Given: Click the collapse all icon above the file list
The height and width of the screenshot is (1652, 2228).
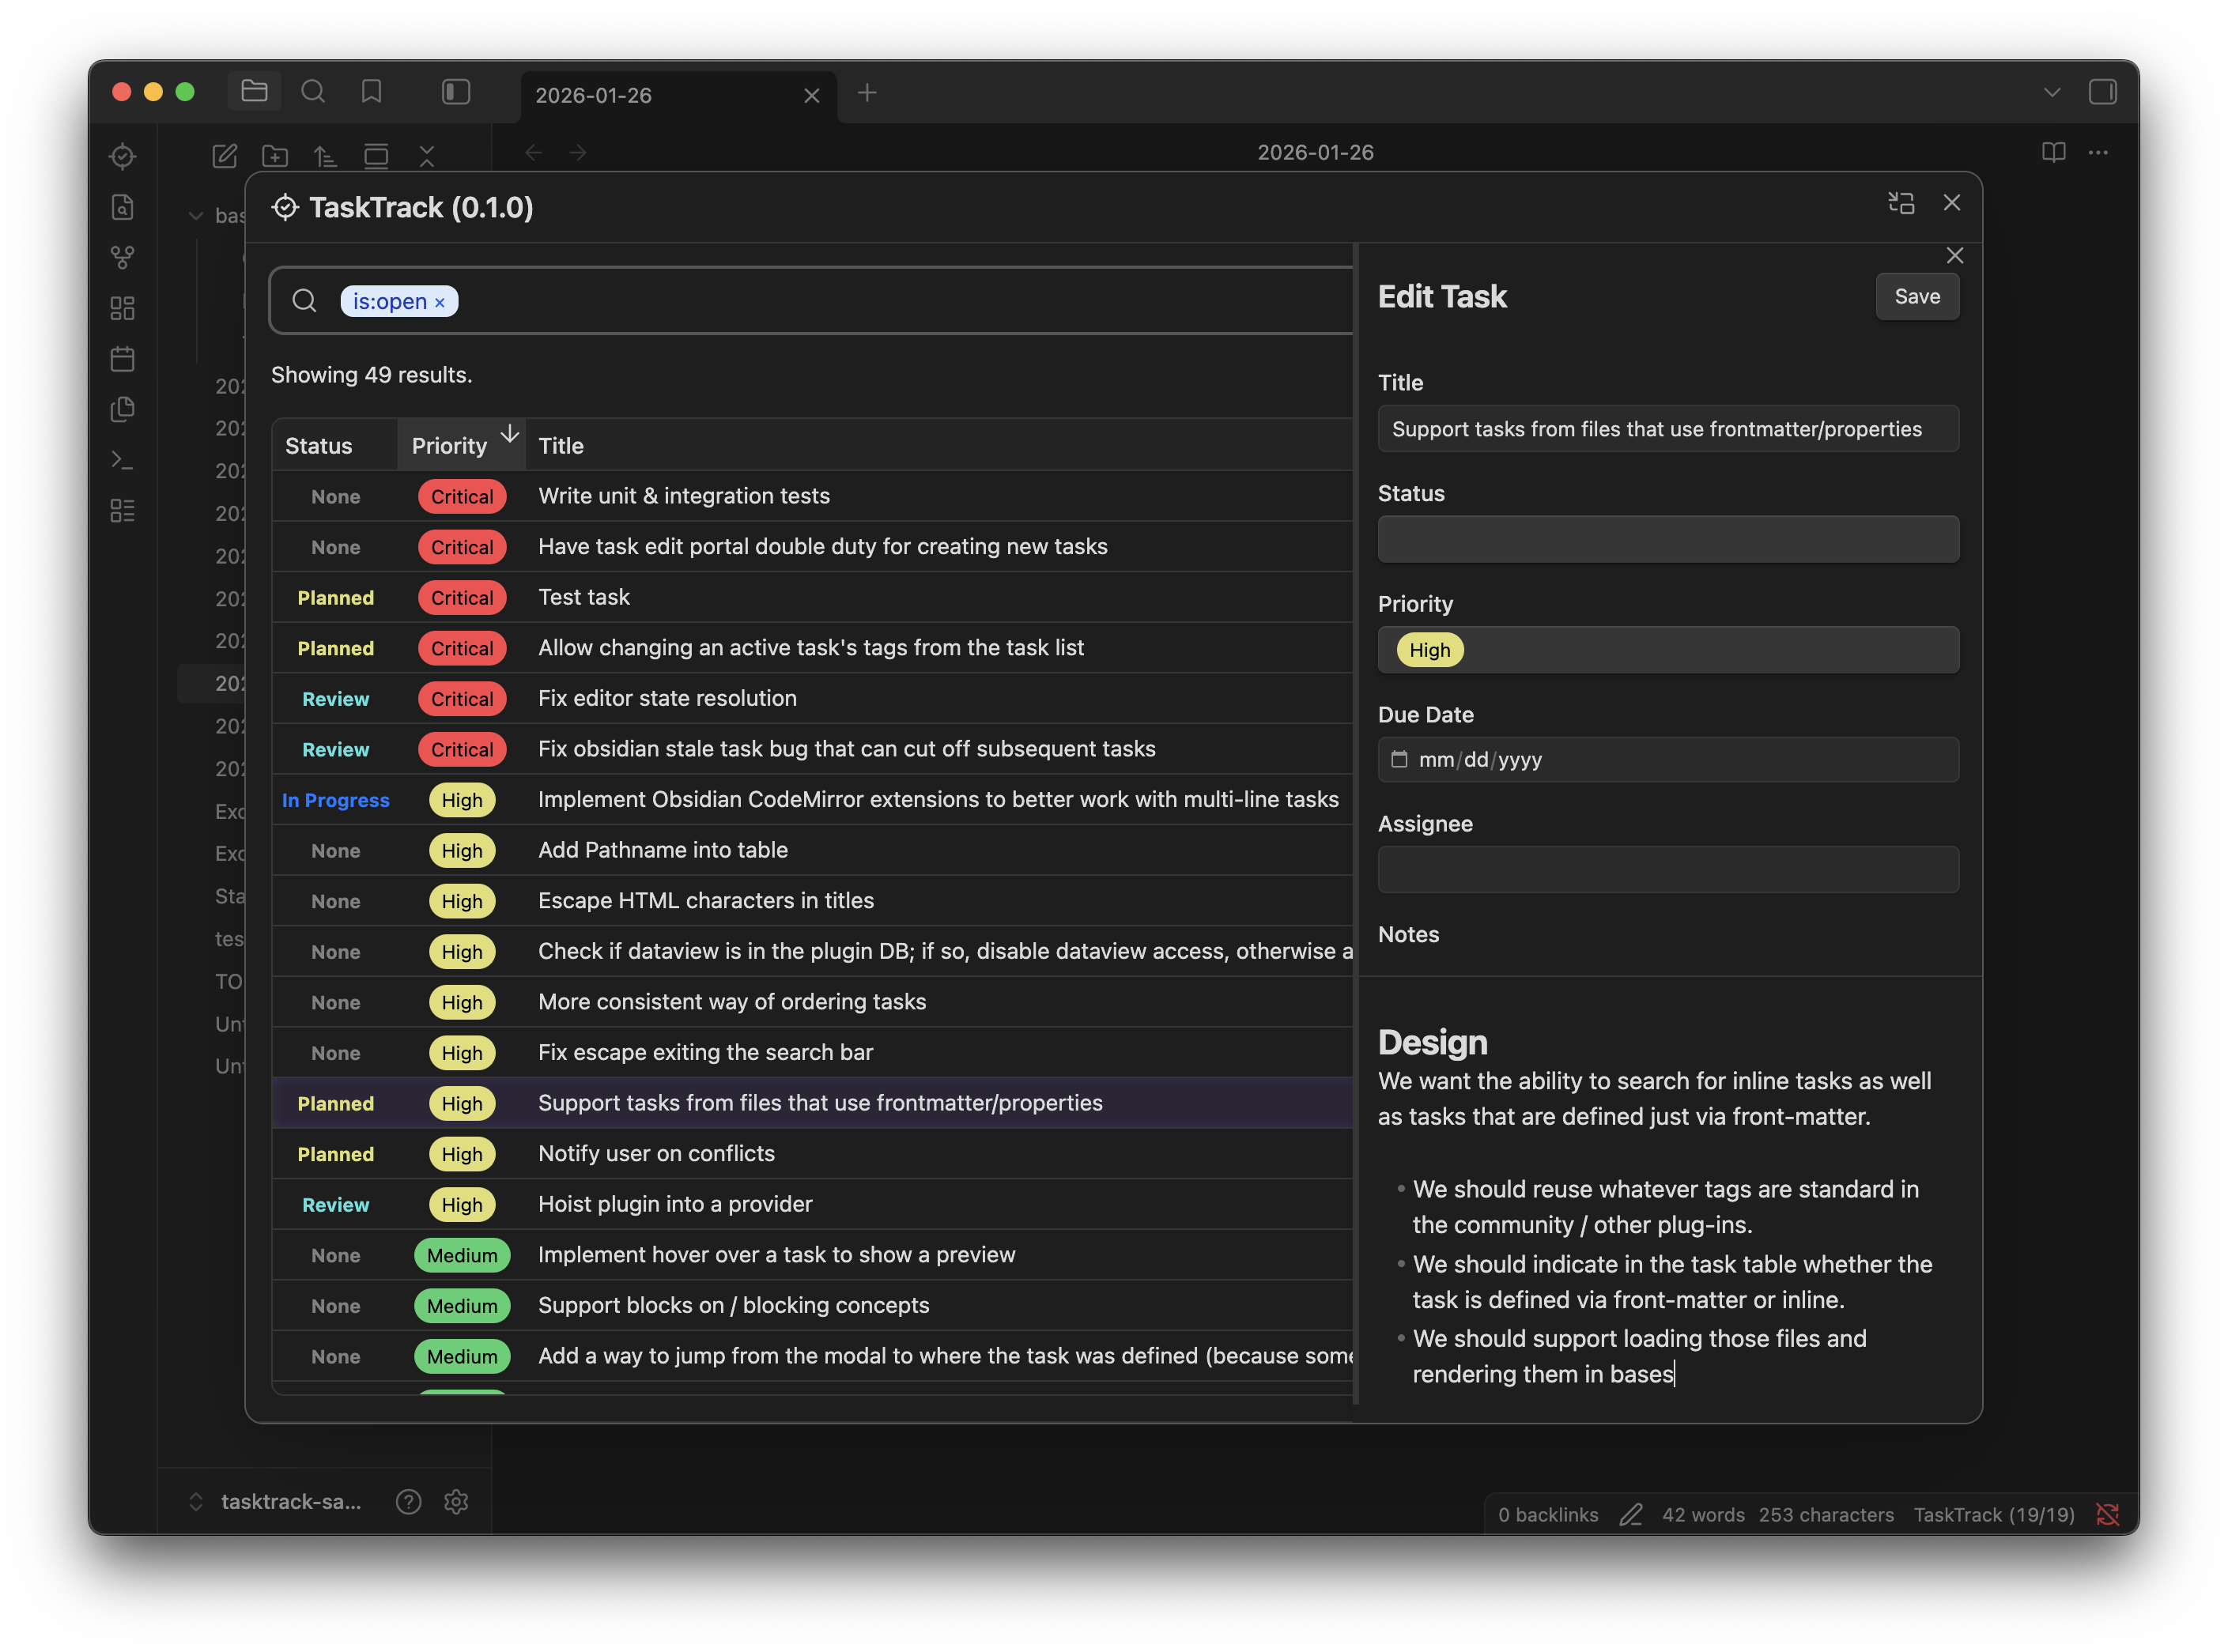Looking at the screenshot, I should [x=427, y=156].
